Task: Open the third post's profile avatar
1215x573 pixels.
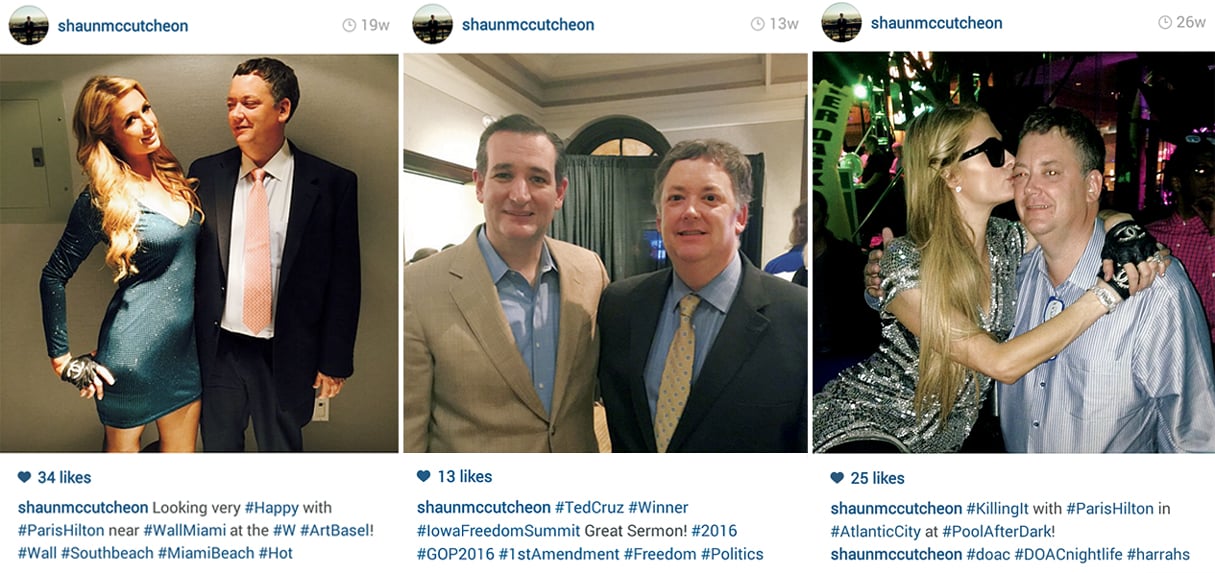Action: coord(842,22)
